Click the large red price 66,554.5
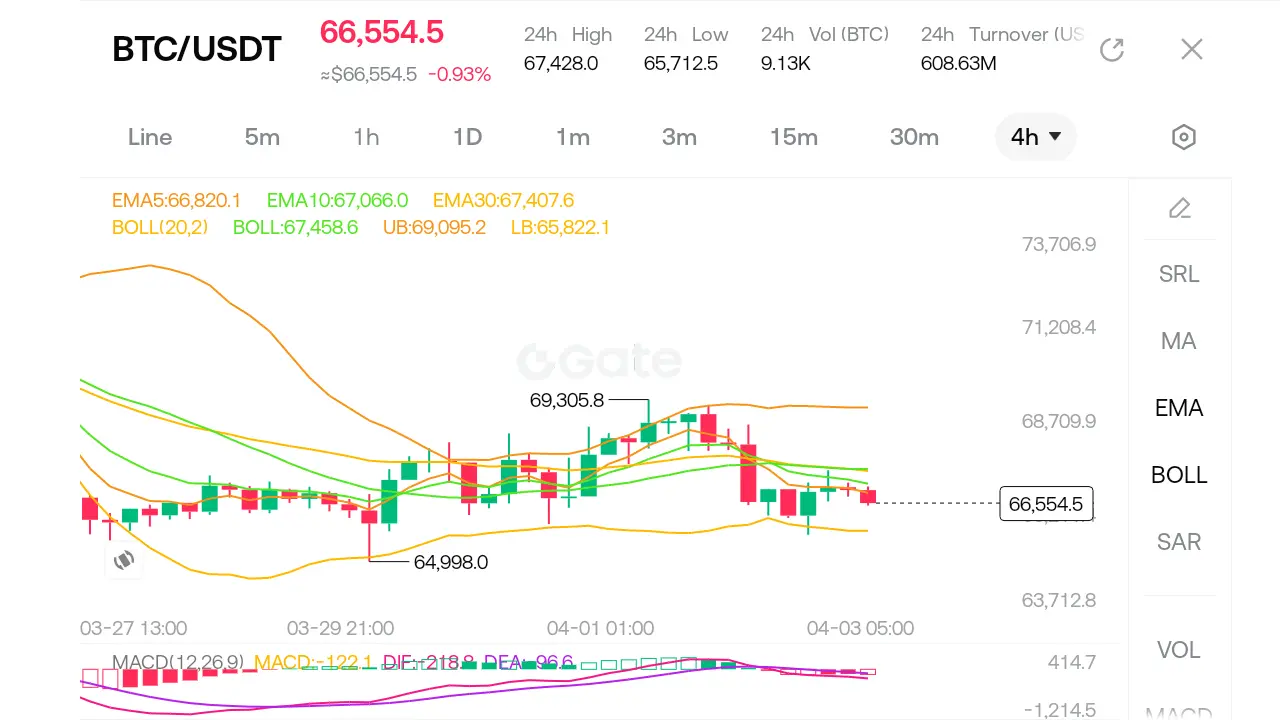 pos(382,32)
